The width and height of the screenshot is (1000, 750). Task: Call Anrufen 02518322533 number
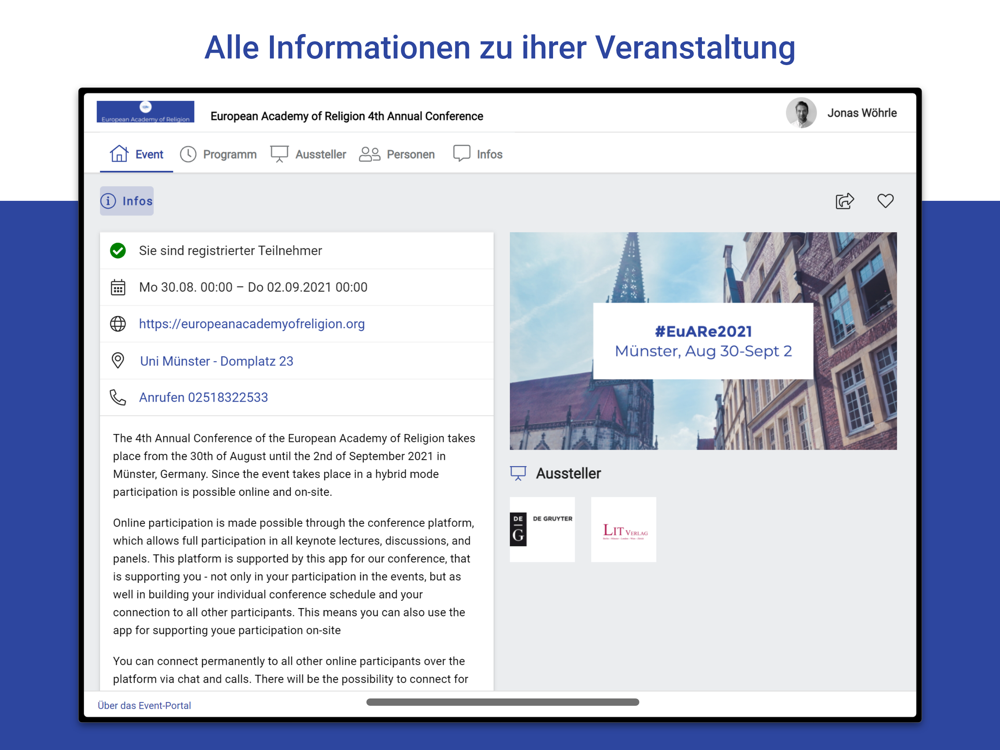coord(203,398)
